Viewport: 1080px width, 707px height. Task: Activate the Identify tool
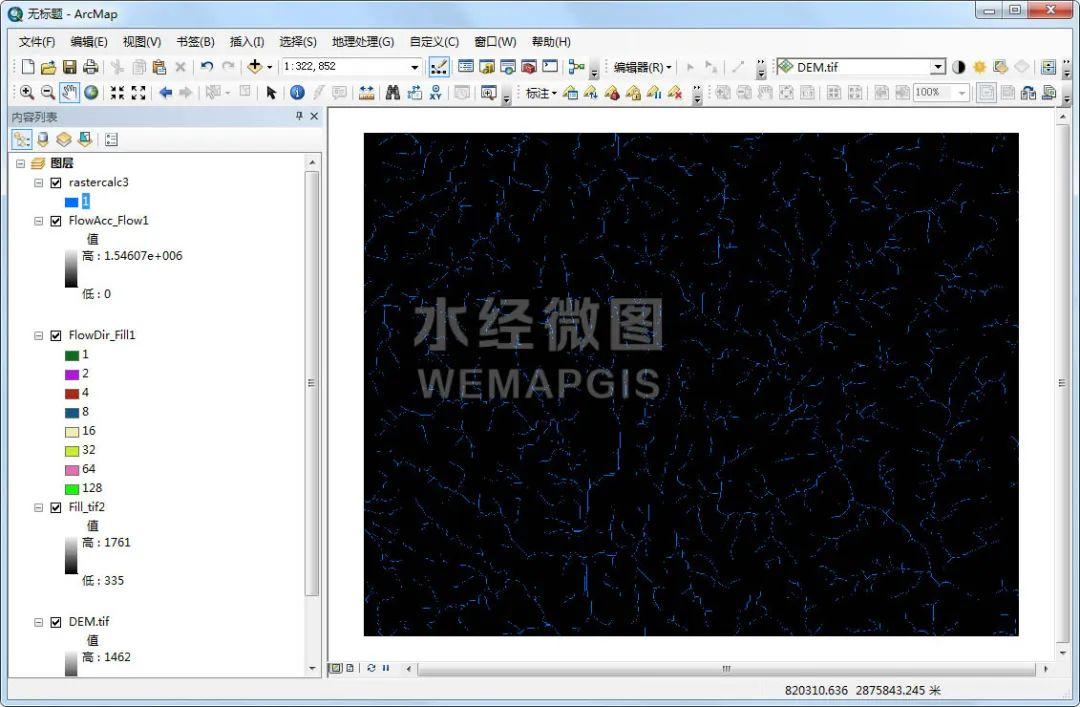tap(297, 92)
